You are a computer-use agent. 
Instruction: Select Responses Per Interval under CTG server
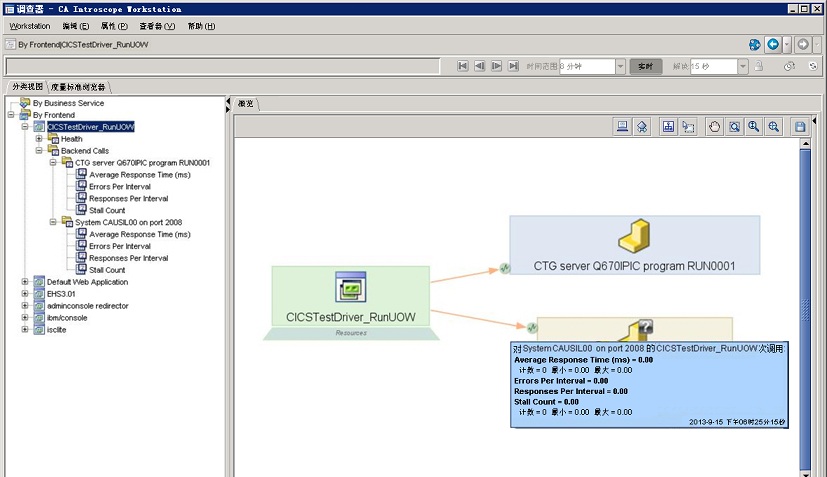pyautogui.click(x=129, y=198)
